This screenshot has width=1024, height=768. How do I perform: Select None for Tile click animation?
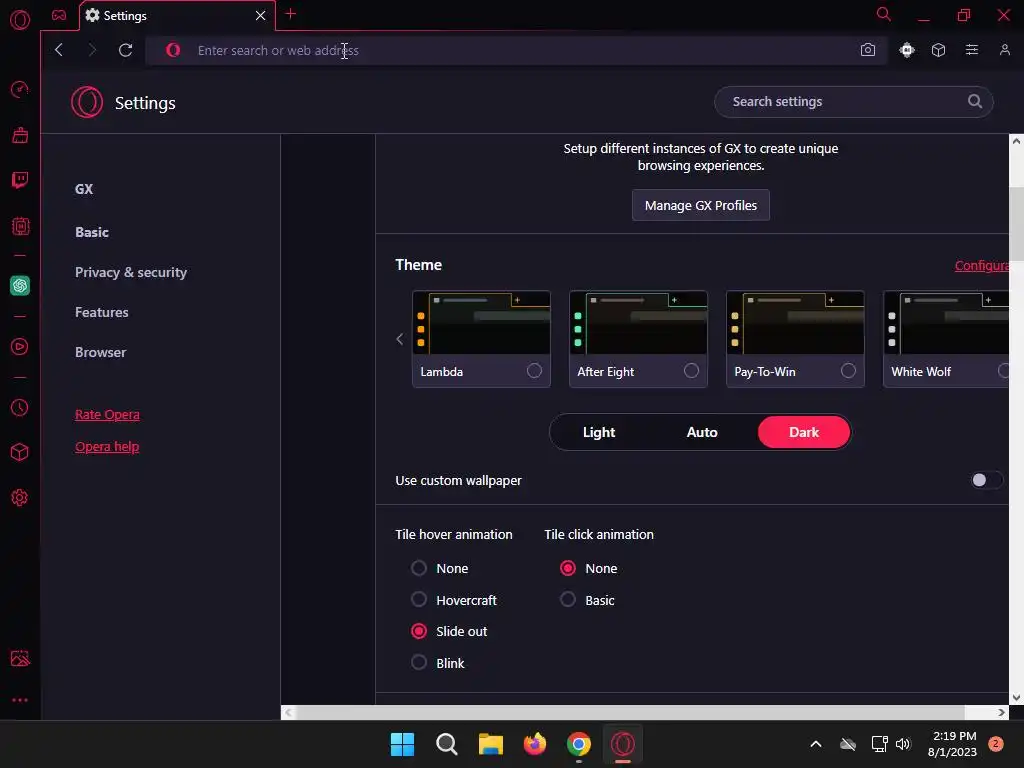coord(568,568)
